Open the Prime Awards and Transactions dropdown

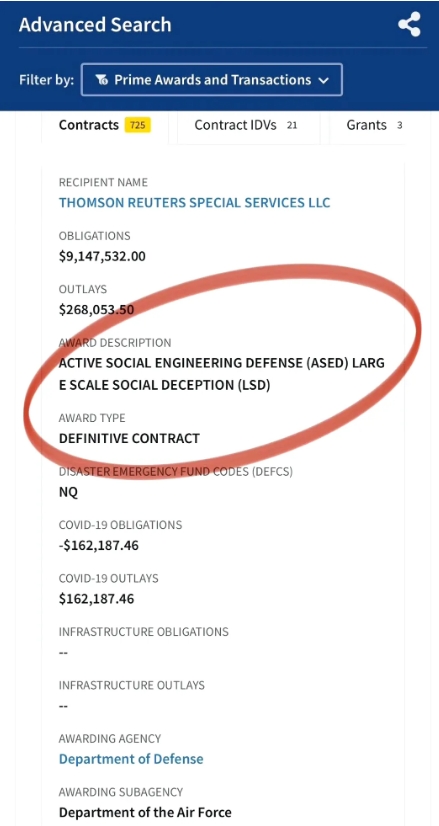point(211,80)
